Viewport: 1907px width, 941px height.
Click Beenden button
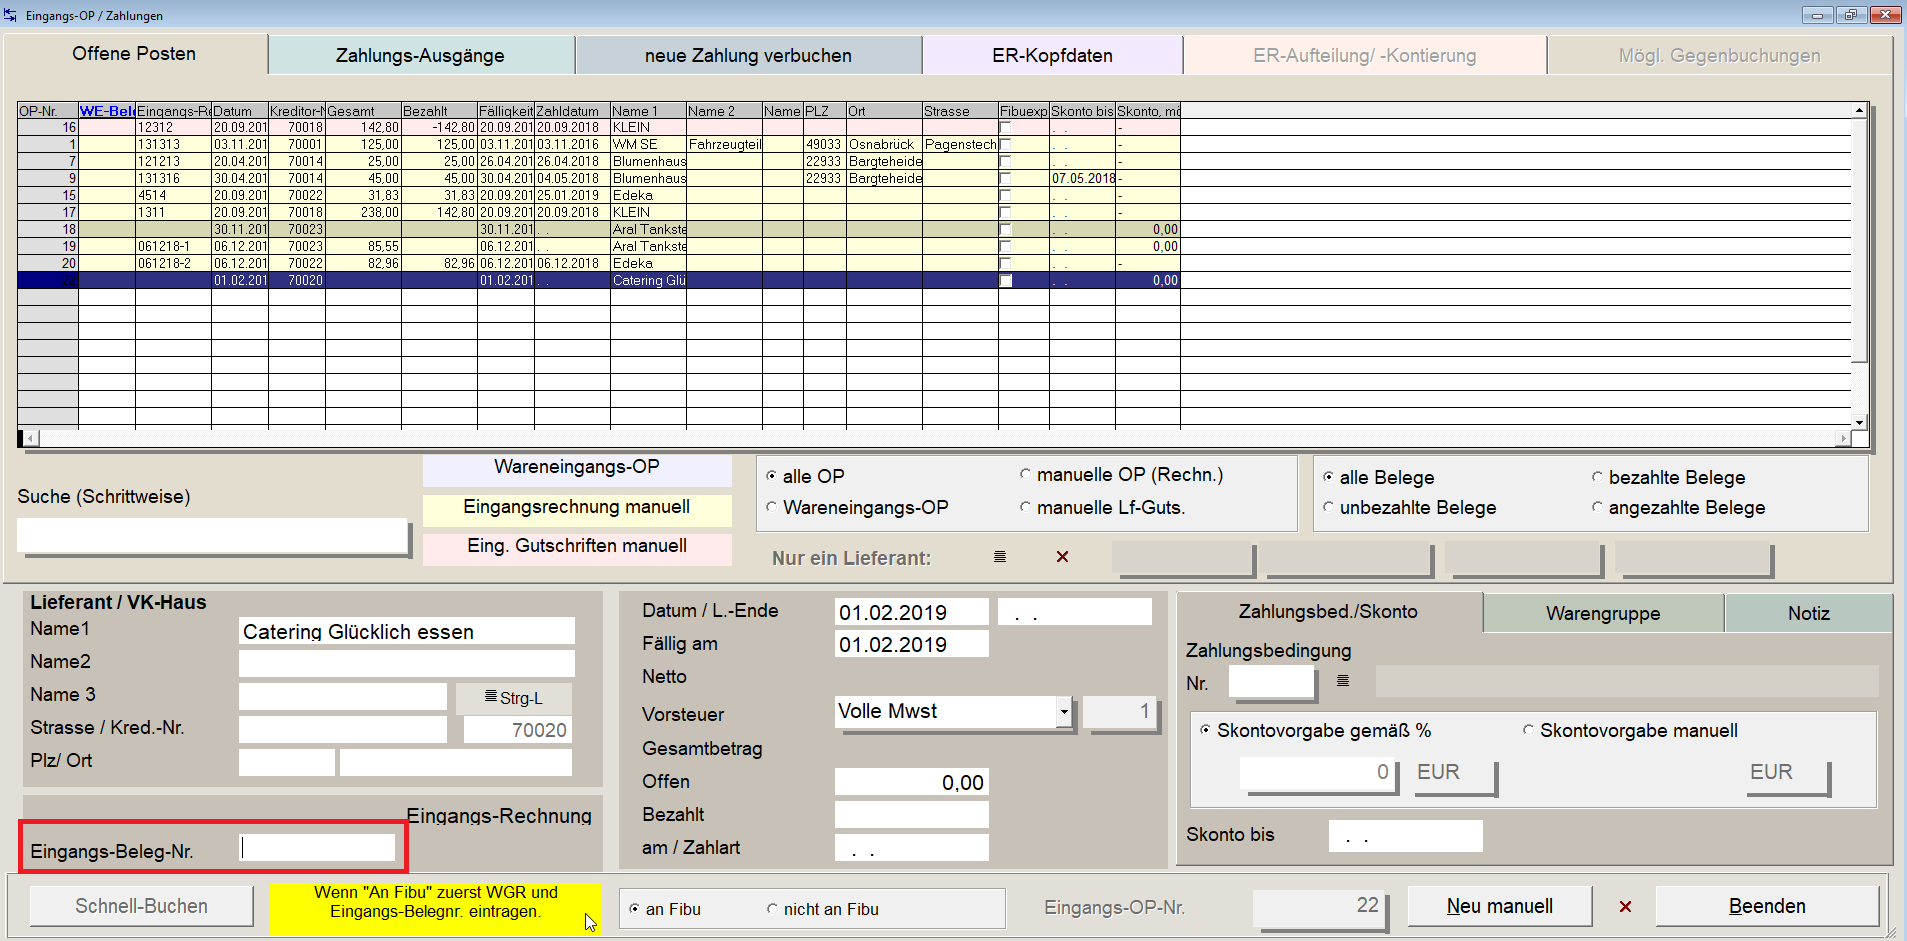pos(1767,906)
